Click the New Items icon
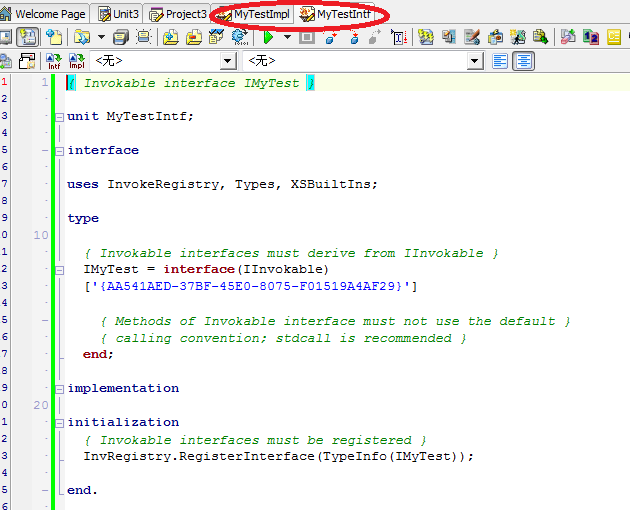 tap(54, 37)
